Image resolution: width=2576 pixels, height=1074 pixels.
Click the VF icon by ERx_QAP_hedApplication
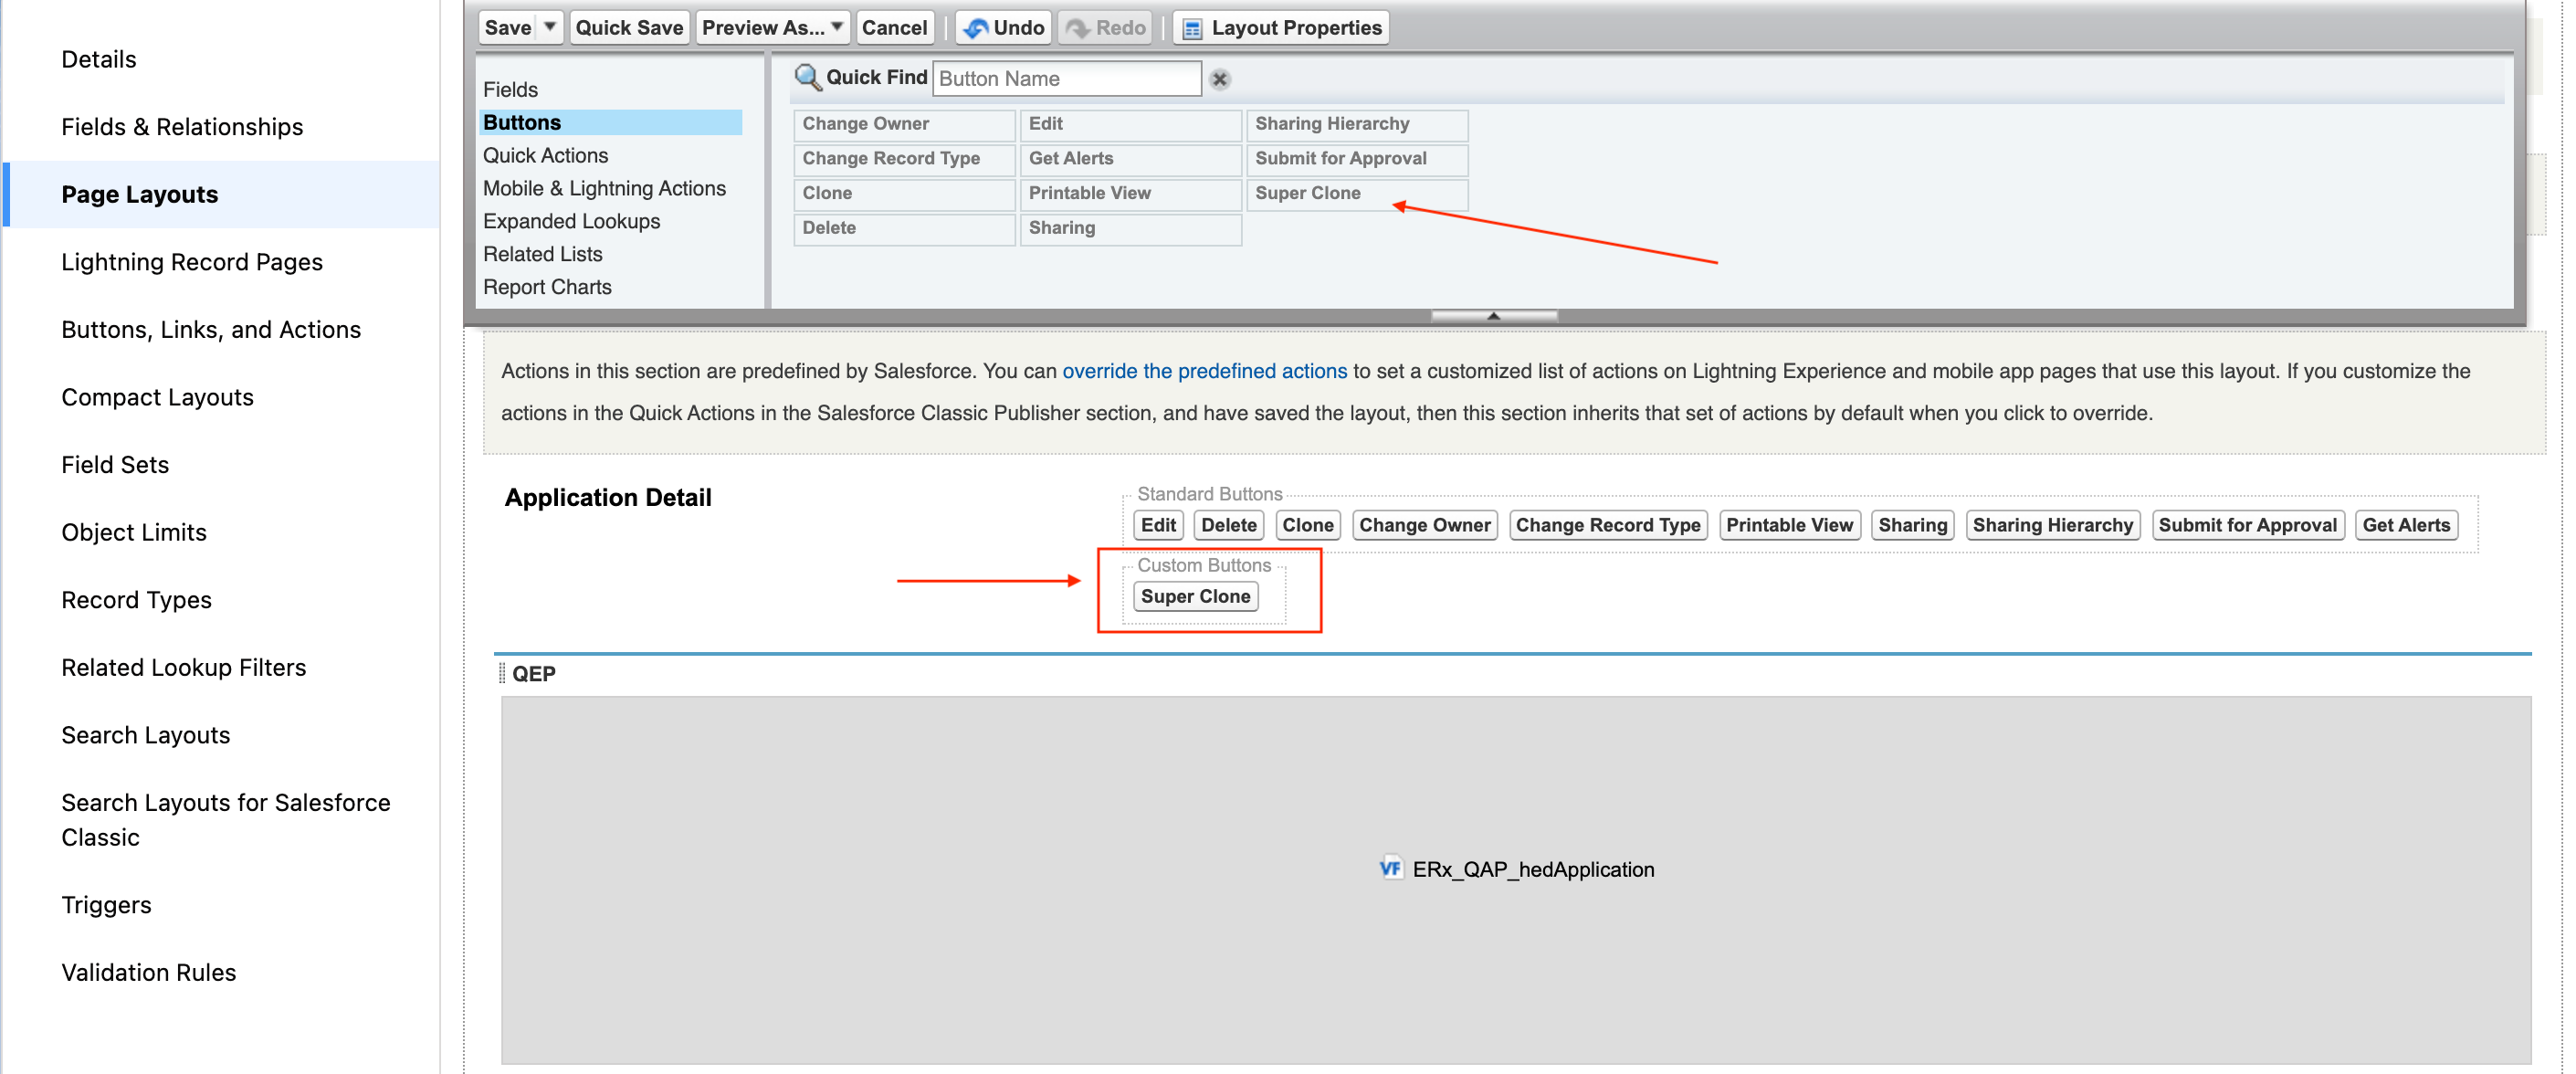coord(1389,868)
